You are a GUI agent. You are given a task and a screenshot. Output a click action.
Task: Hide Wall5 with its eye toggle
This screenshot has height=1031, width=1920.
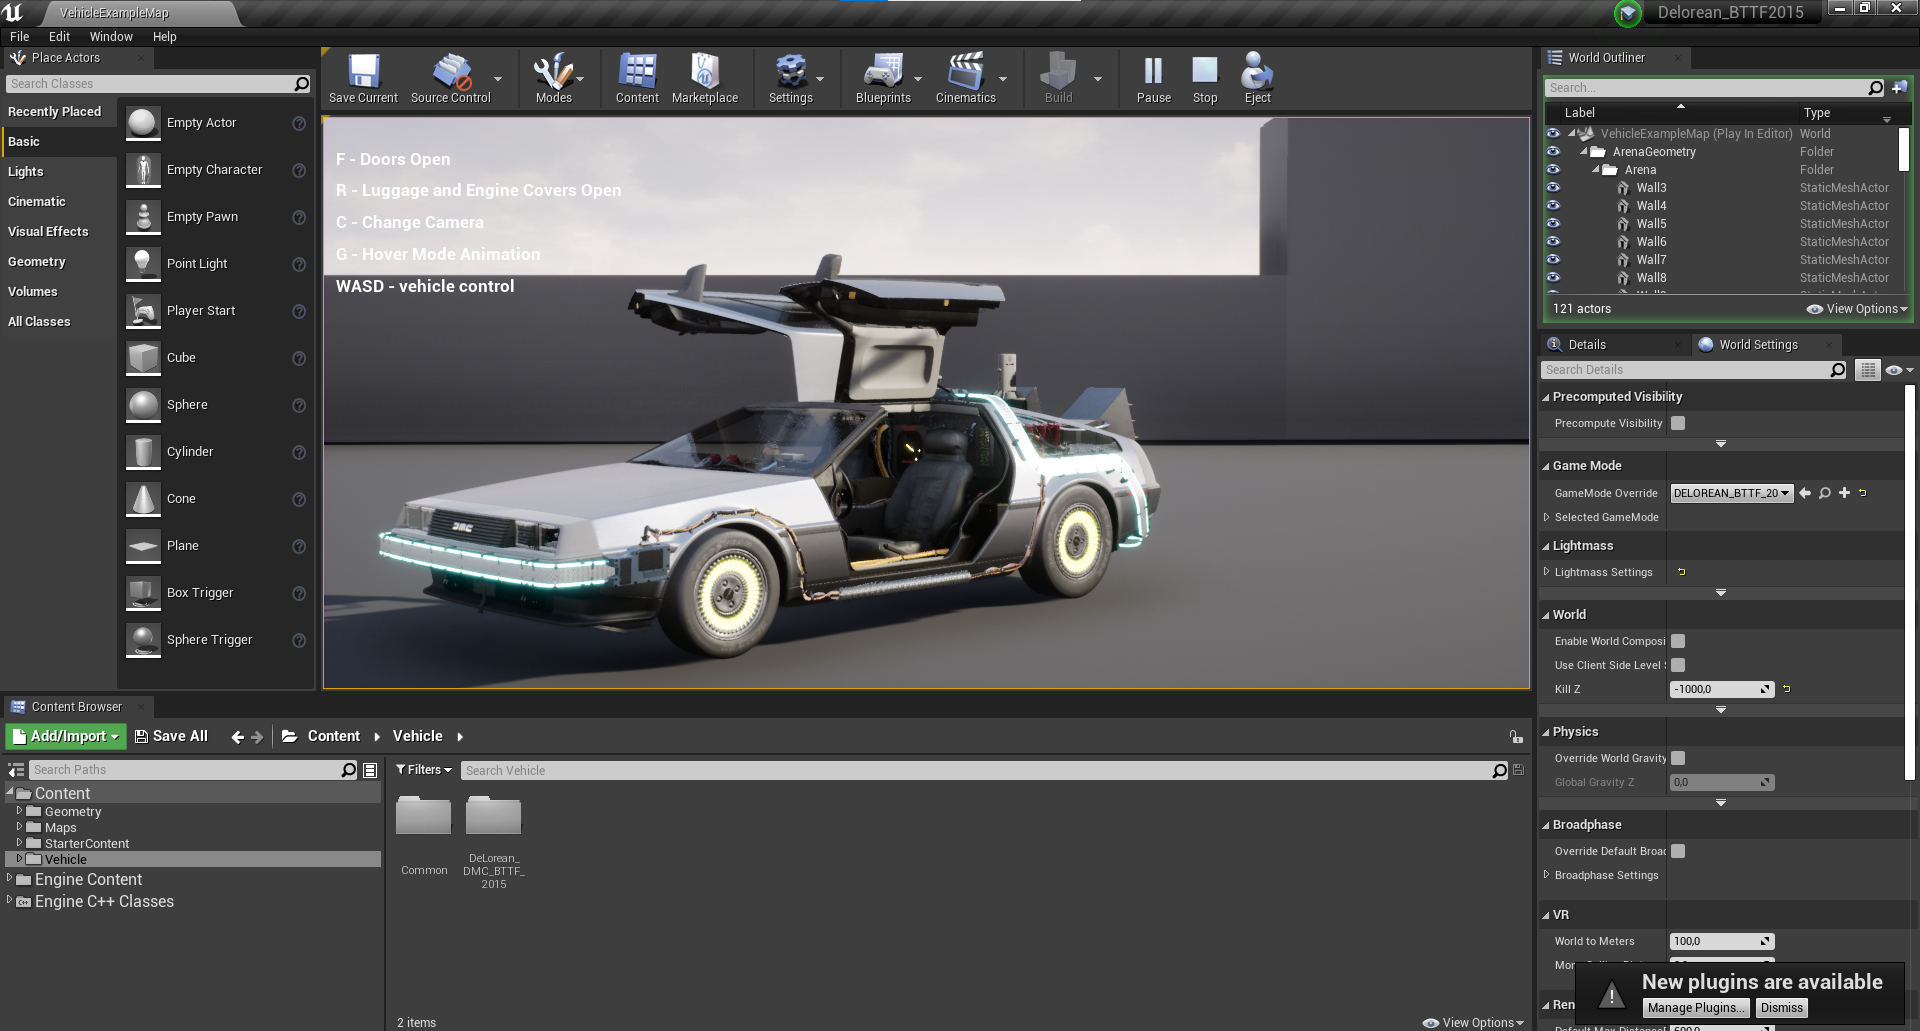pyautogui.click(x=1553, y=223)
